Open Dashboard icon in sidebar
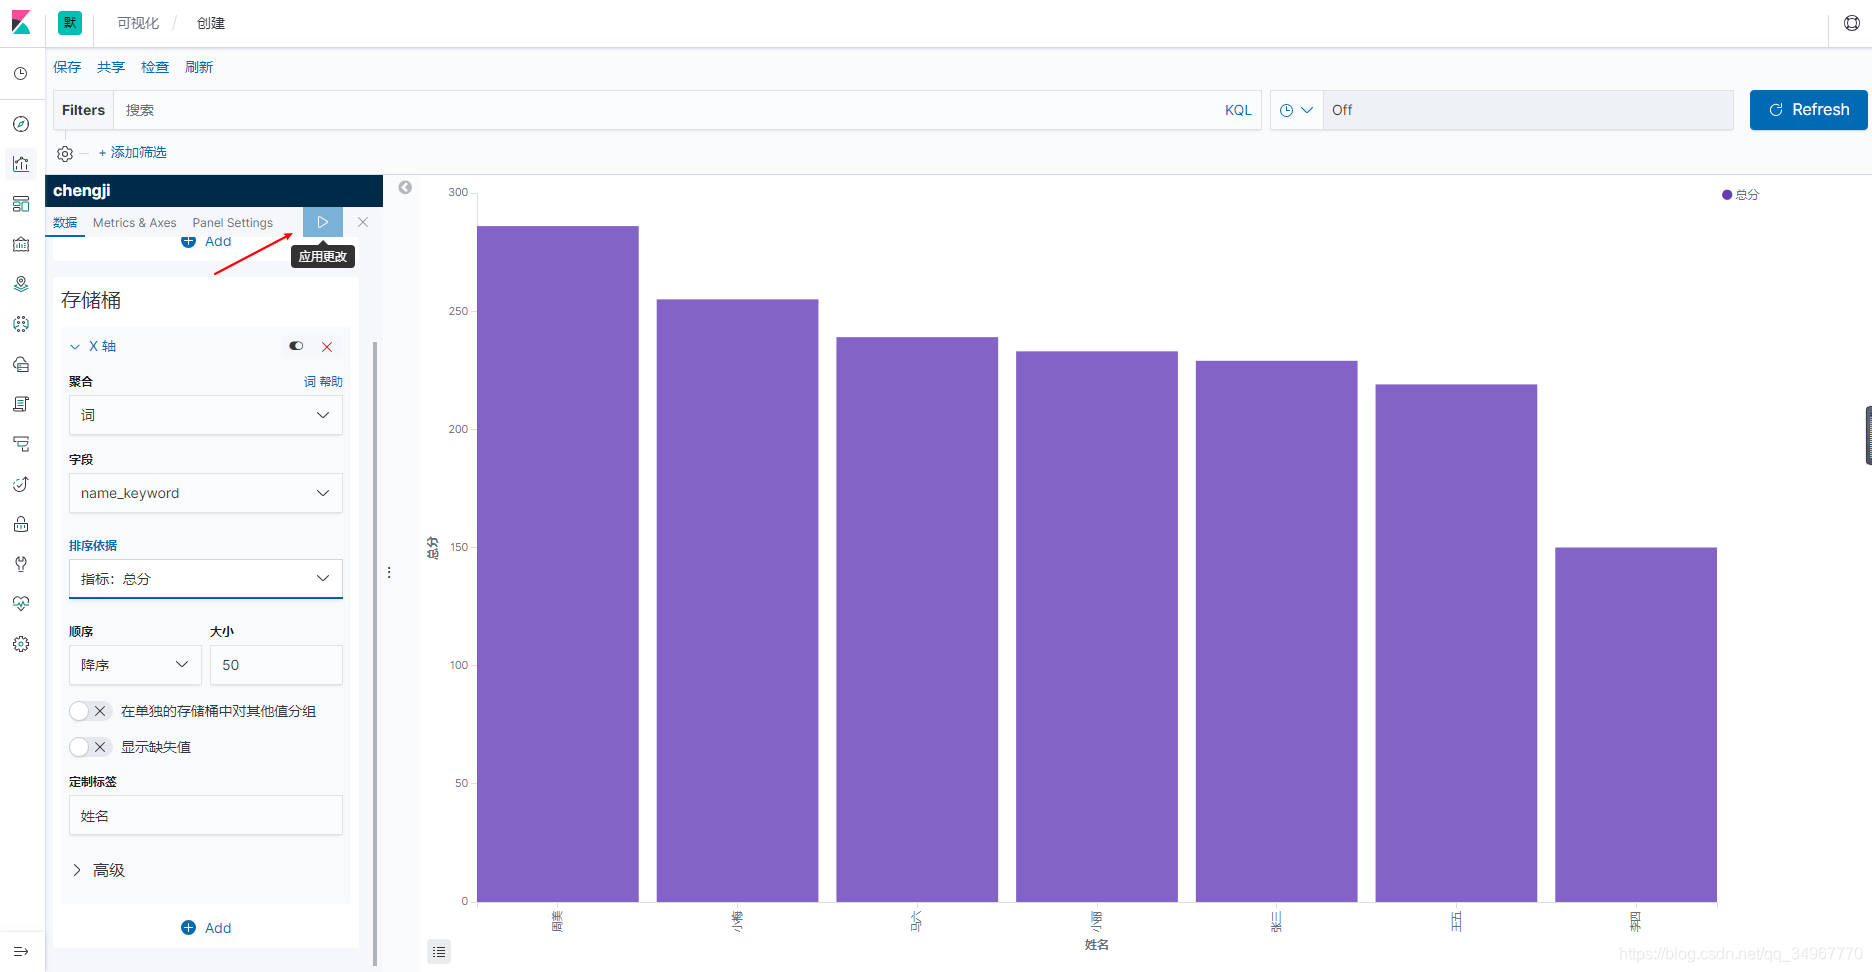The width and height of the screenshot is (1872, 972). point(21,204)
